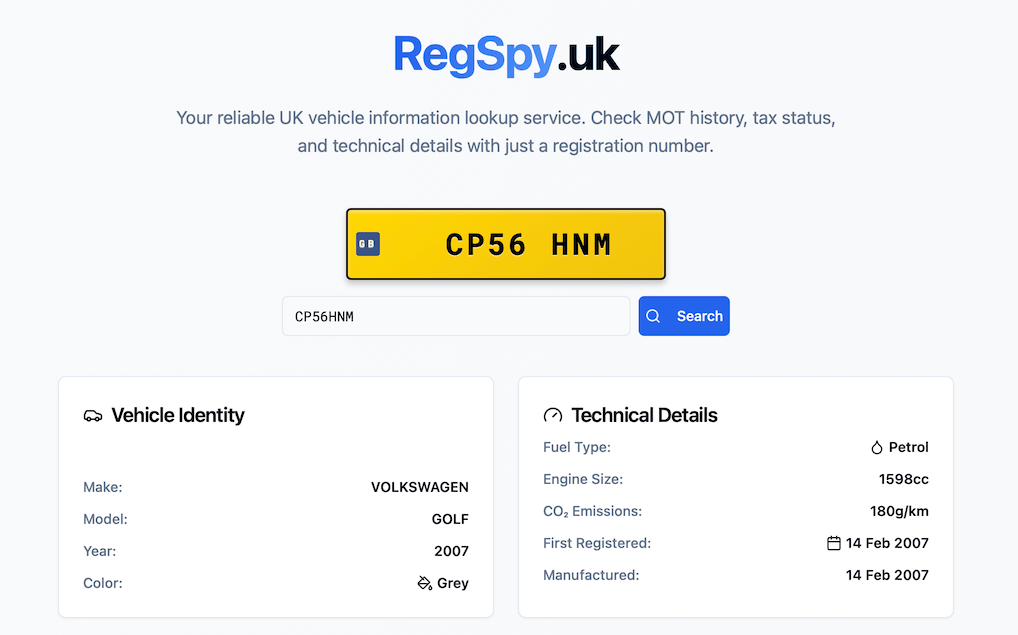Click the 180g/km CO₂ emissions value

[x=899, y=512]
